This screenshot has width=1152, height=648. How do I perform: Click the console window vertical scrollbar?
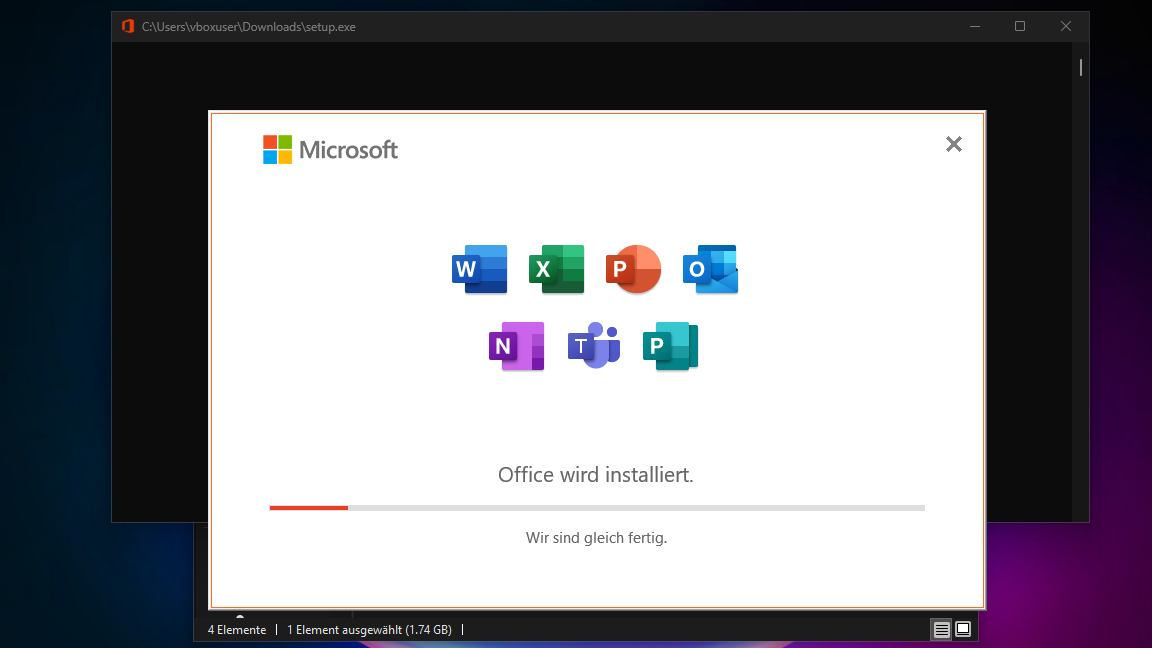coord(1081,68)
